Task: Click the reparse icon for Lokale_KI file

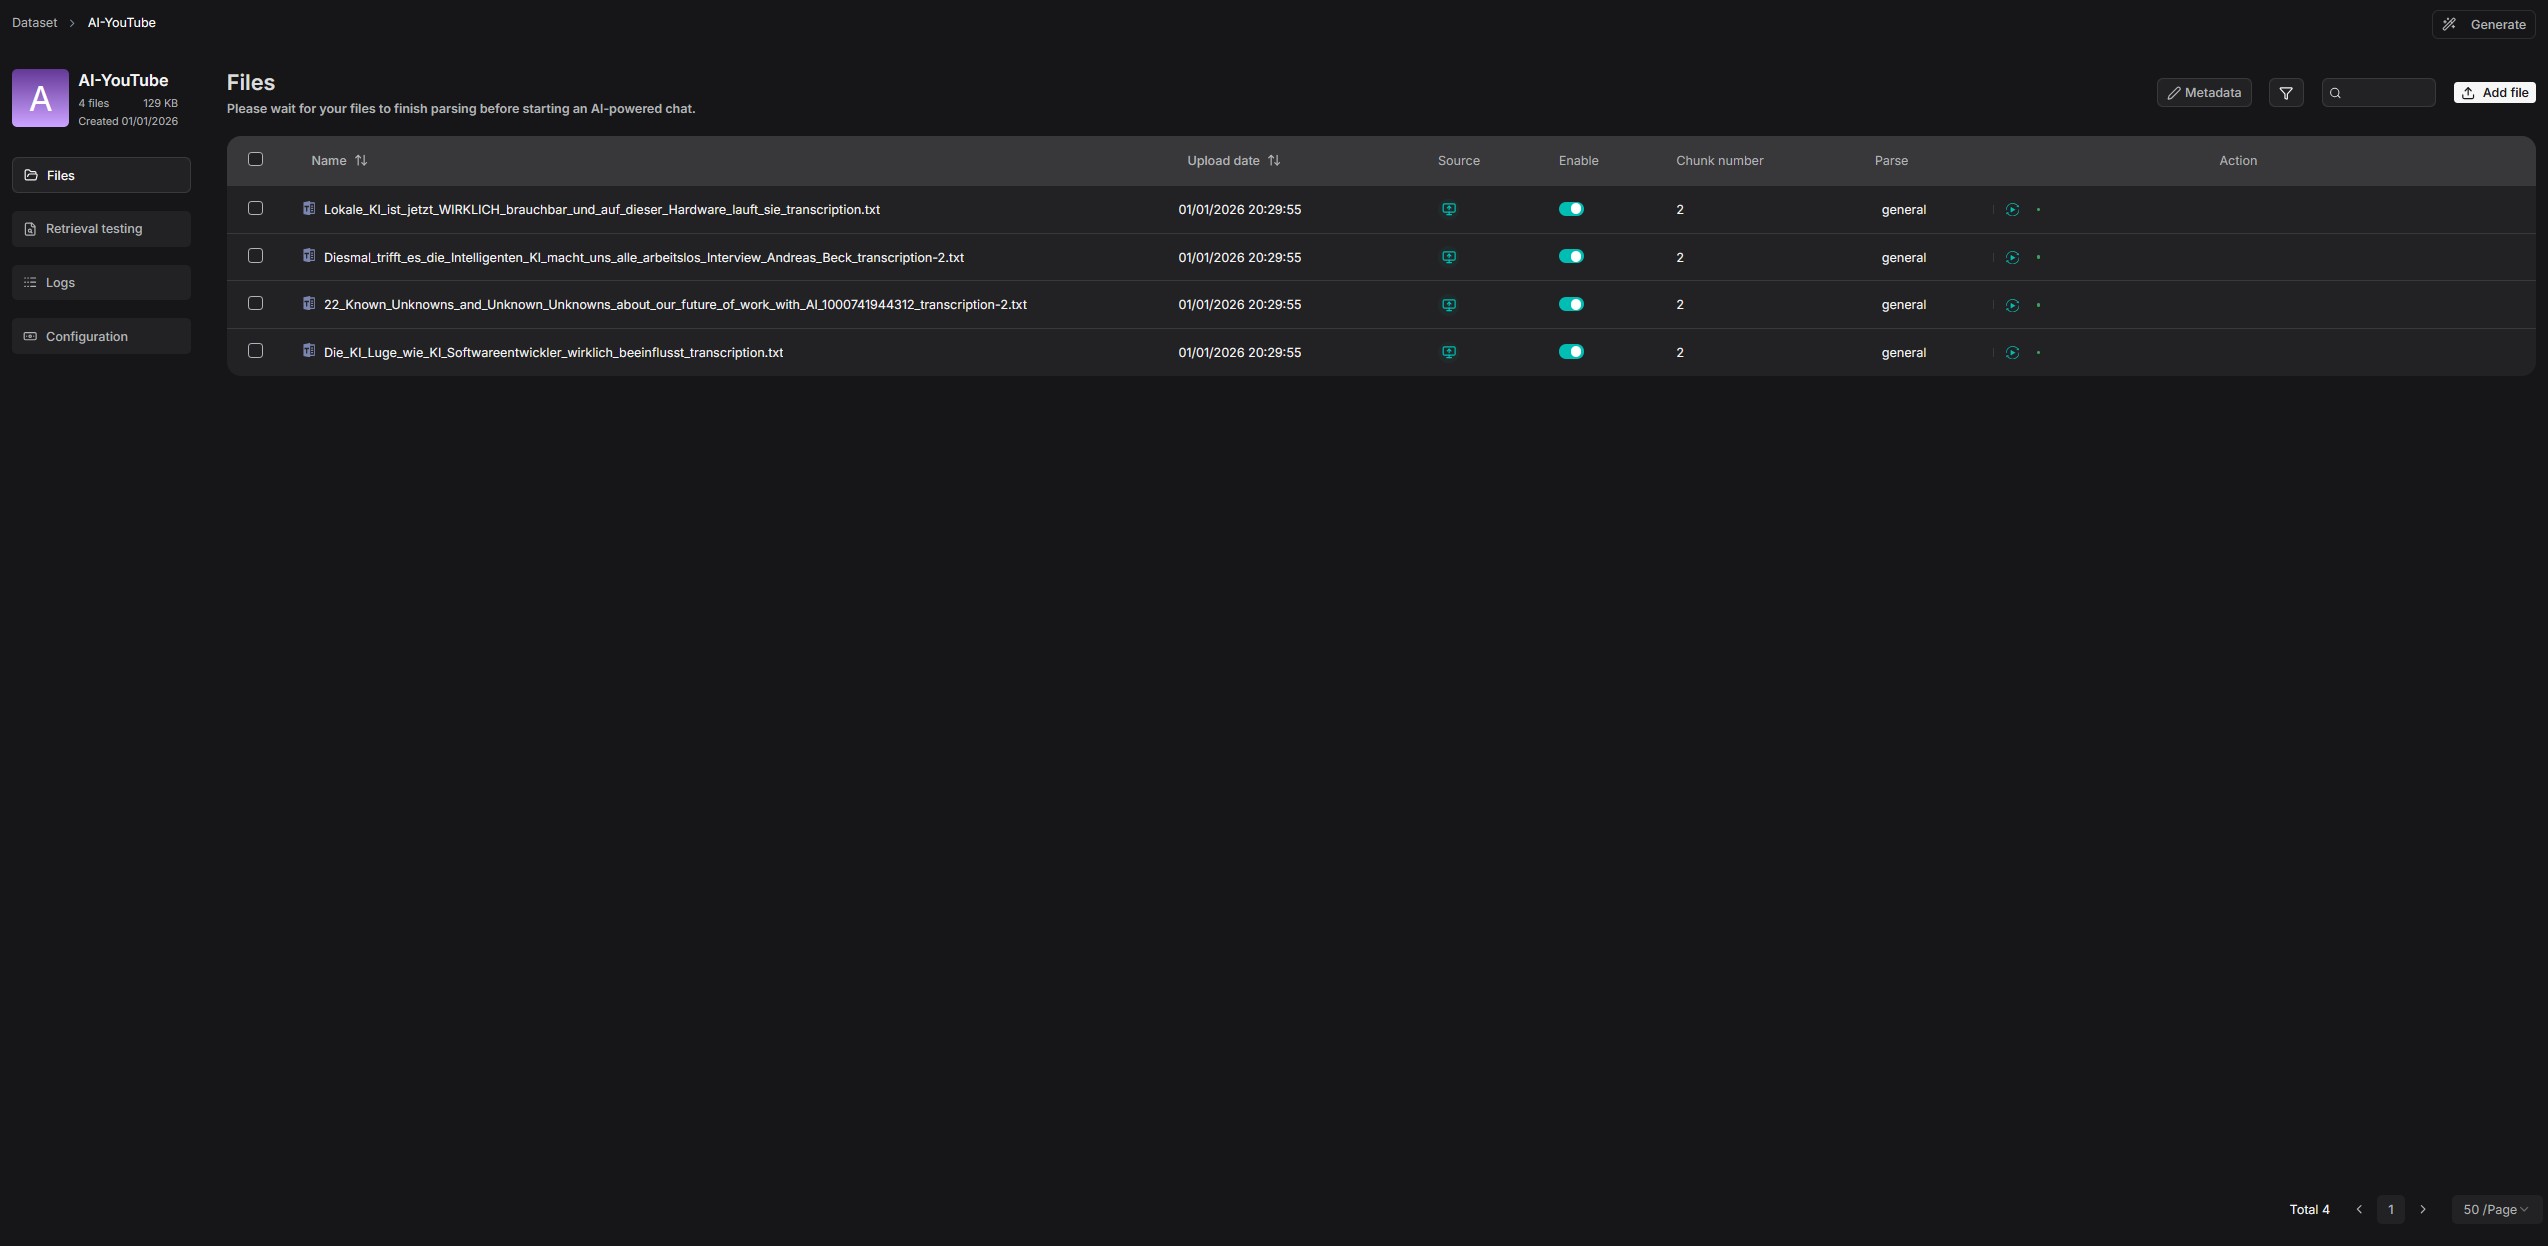Action: click(2012, 210)
